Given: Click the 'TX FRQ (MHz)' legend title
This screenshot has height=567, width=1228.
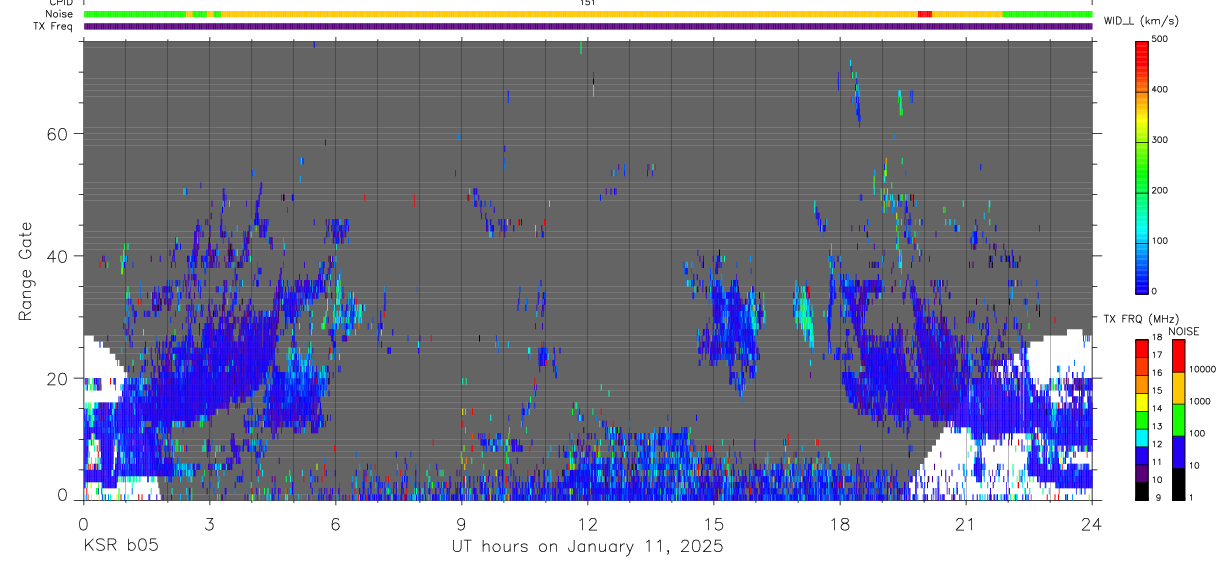Looking at the screenshot, I should pos(1142,319).
